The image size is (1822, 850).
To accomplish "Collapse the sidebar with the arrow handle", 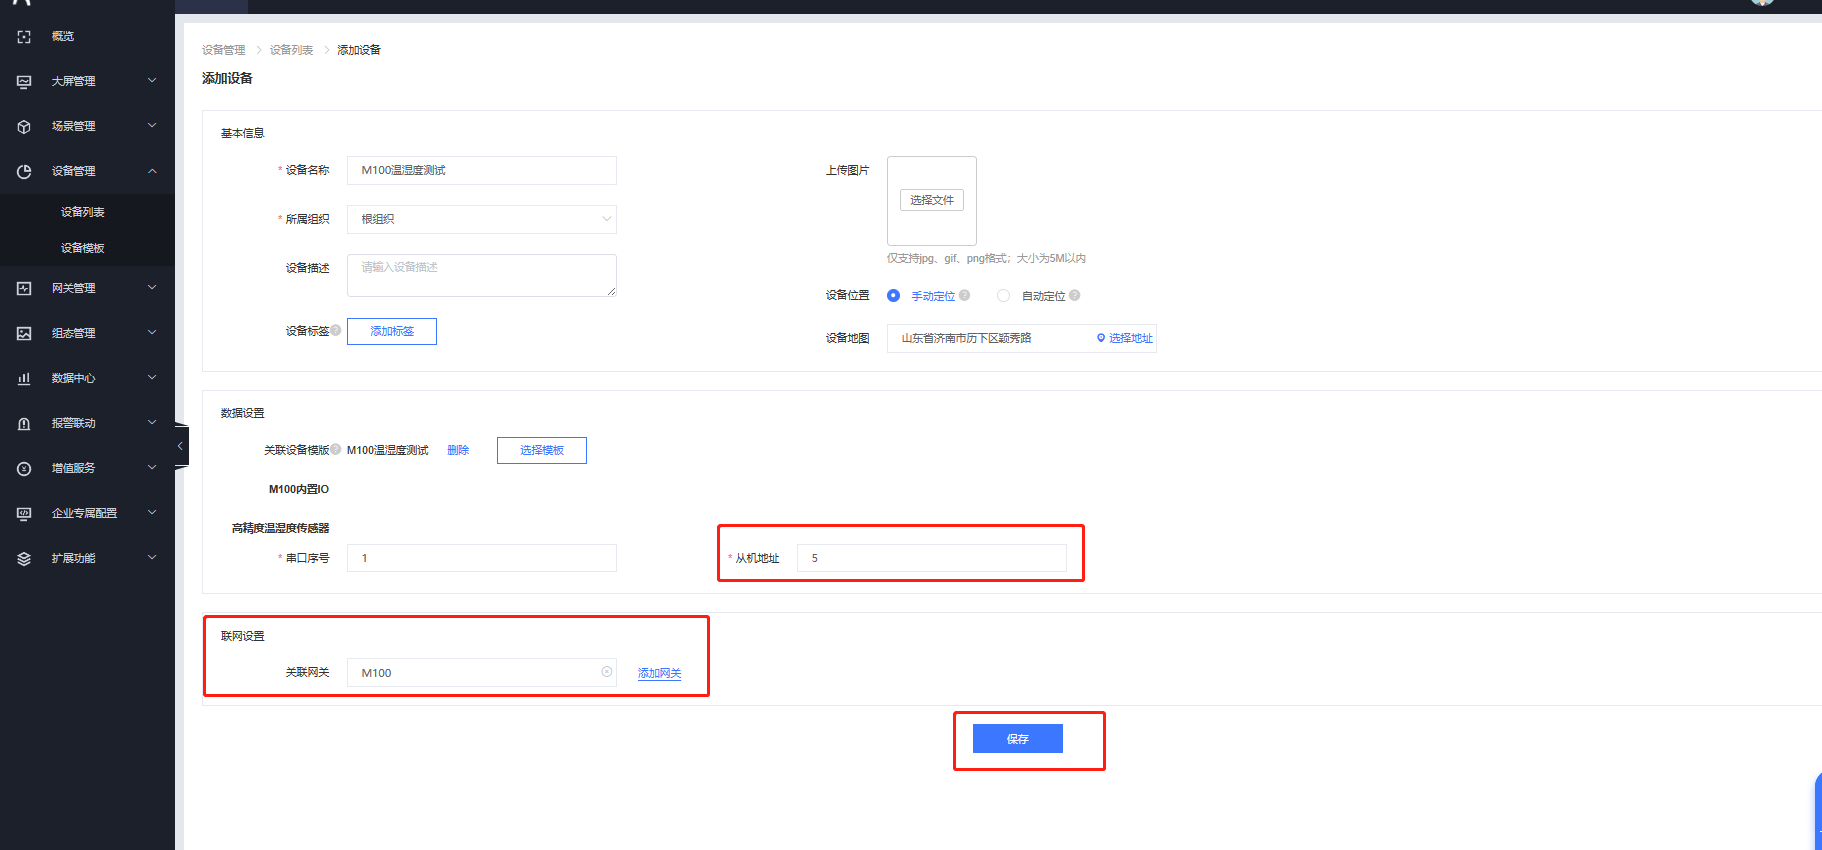I will coord(180,446).
